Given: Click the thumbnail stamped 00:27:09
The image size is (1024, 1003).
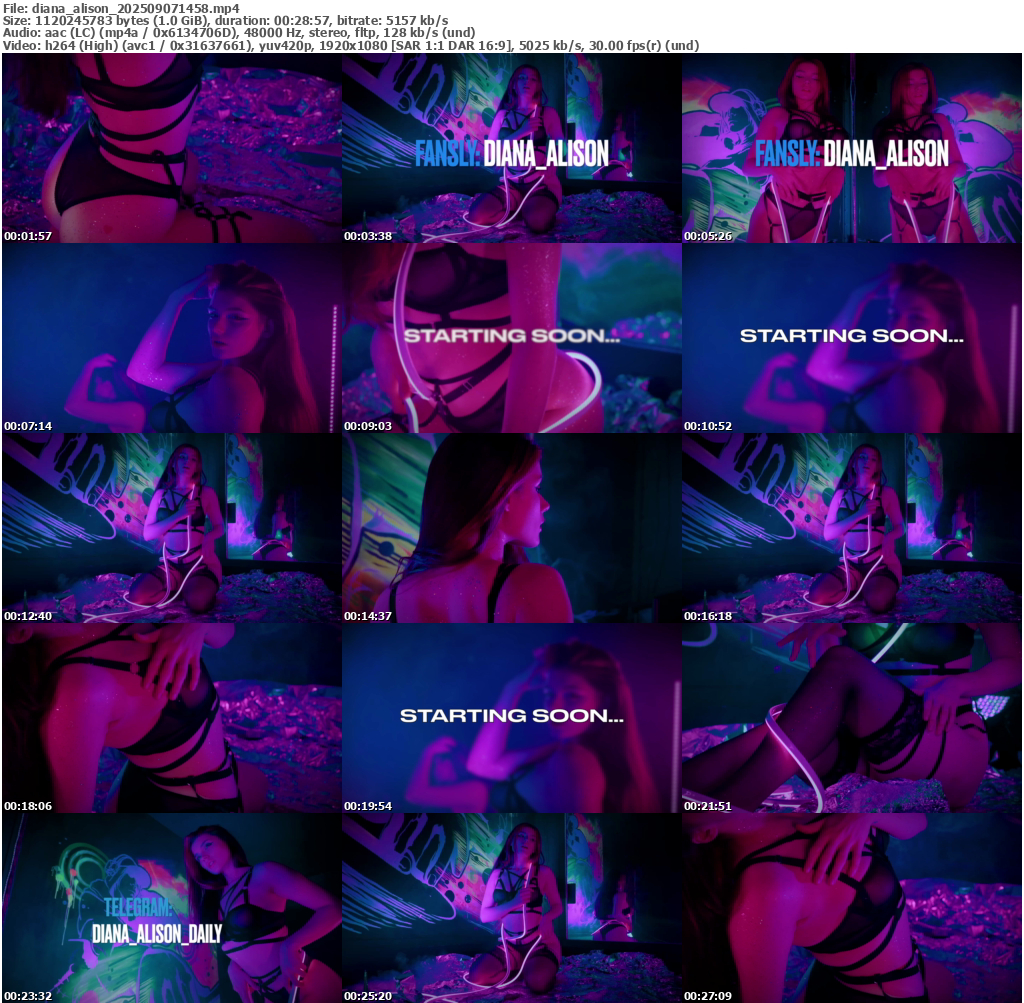Looking at the screenshot, I should [852, 908].
